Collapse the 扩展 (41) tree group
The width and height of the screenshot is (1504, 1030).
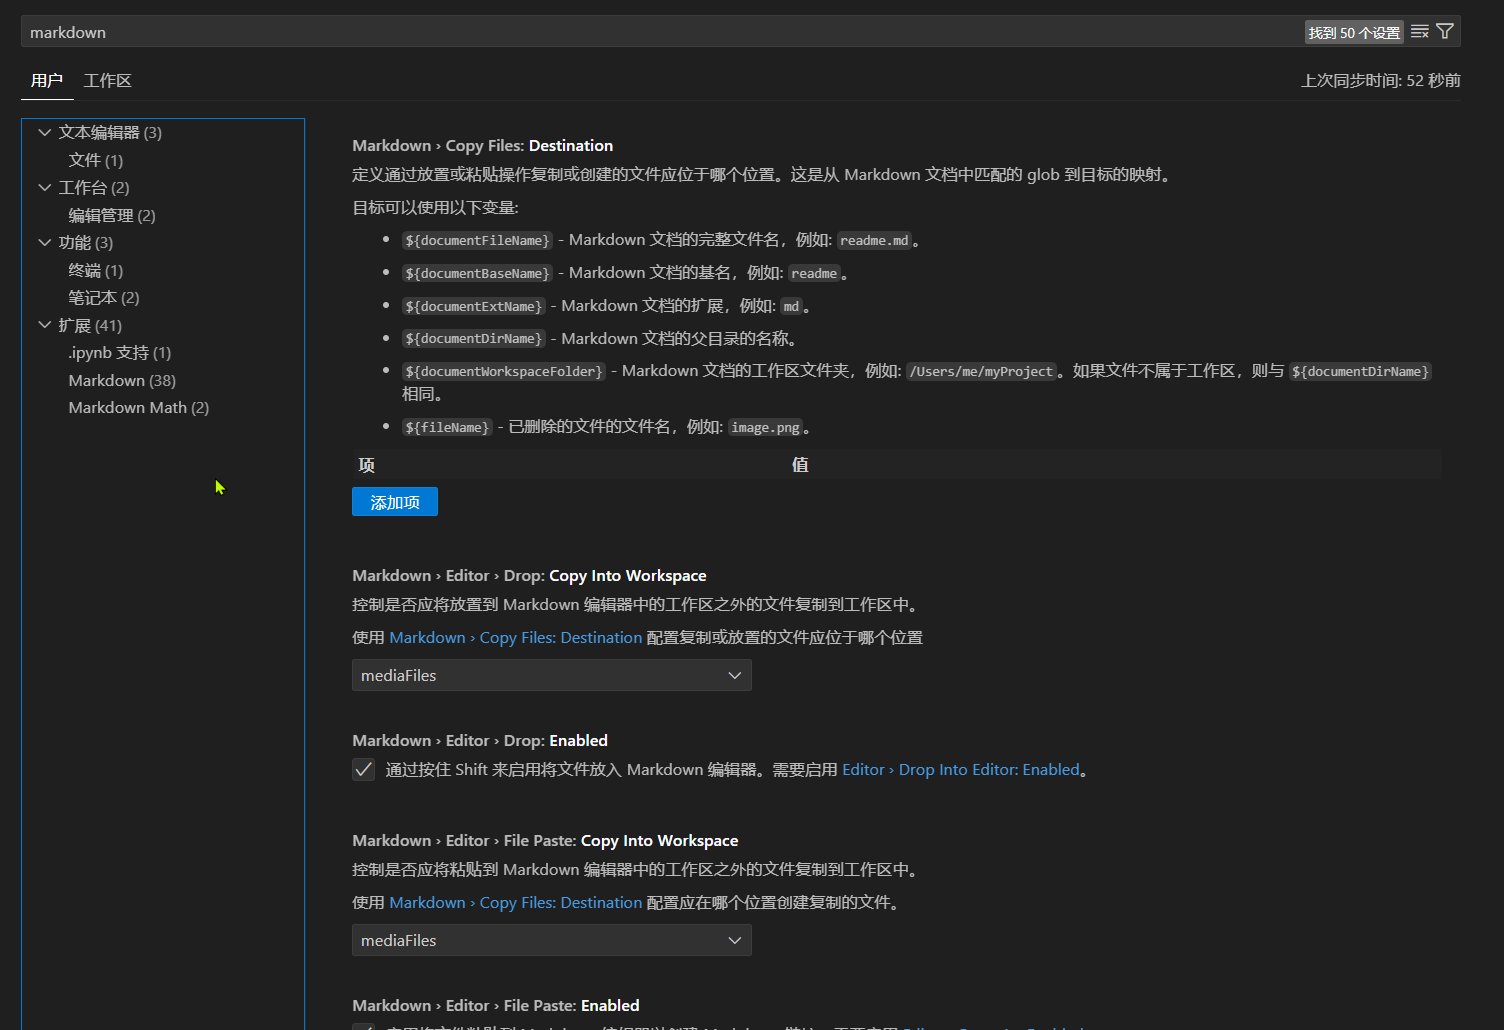pyautogui.click(x=44, y=325)
